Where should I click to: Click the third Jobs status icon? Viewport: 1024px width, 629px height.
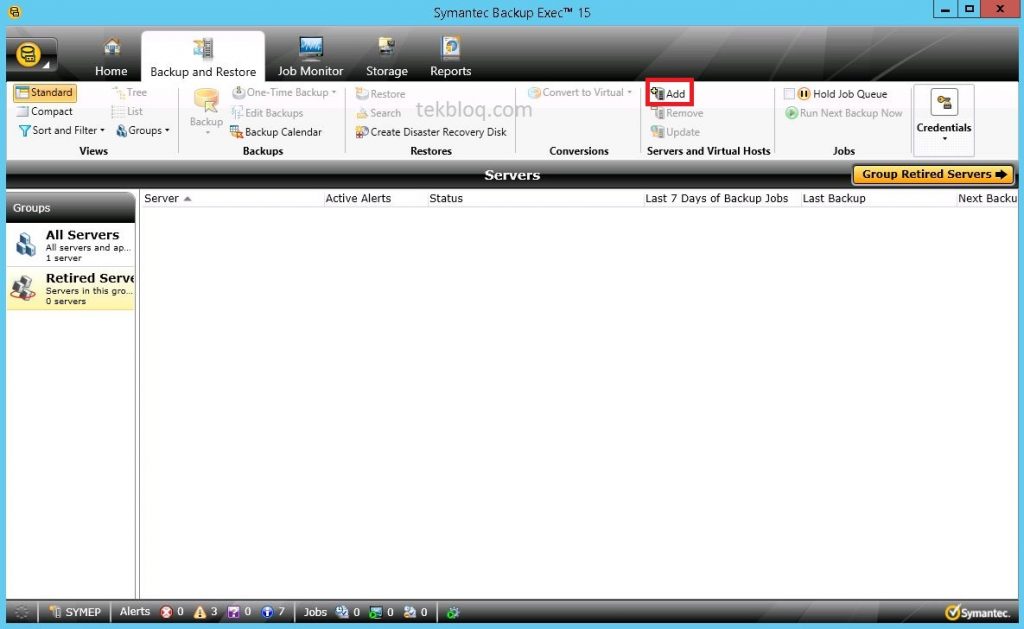409,612
